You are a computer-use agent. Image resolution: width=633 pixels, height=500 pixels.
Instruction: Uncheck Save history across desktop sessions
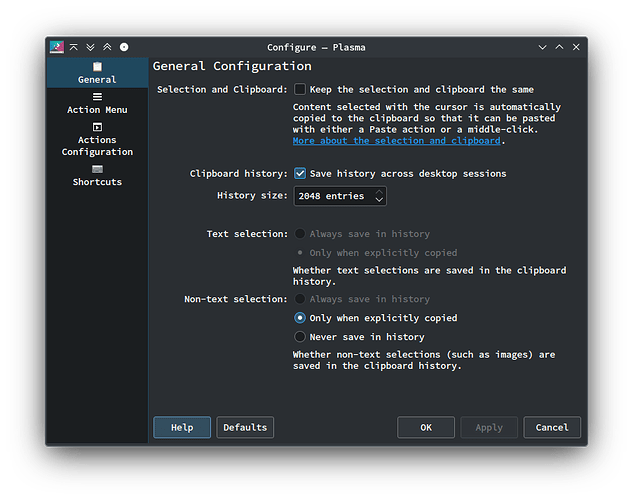pyautogui.click(x=300, y=174)
